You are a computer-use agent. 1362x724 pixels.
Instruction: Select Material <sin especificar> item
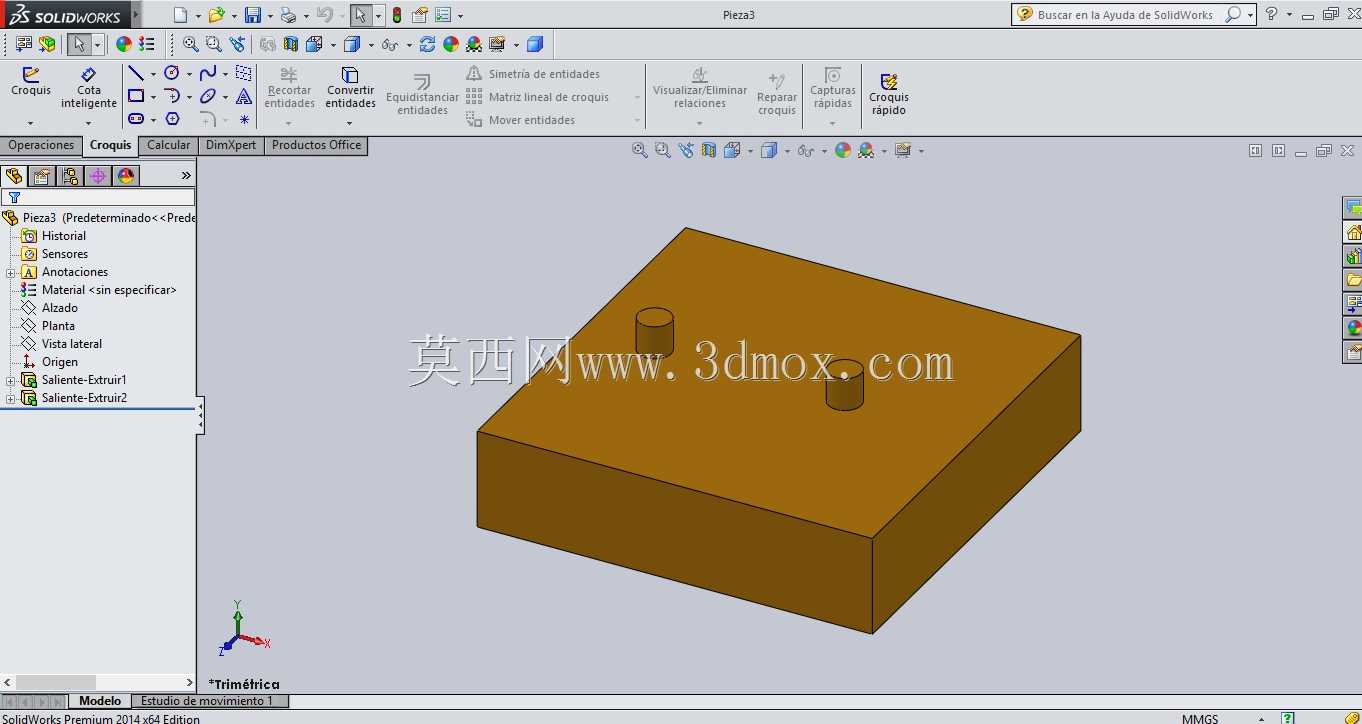pyautogui.click(x=109, y=290)
